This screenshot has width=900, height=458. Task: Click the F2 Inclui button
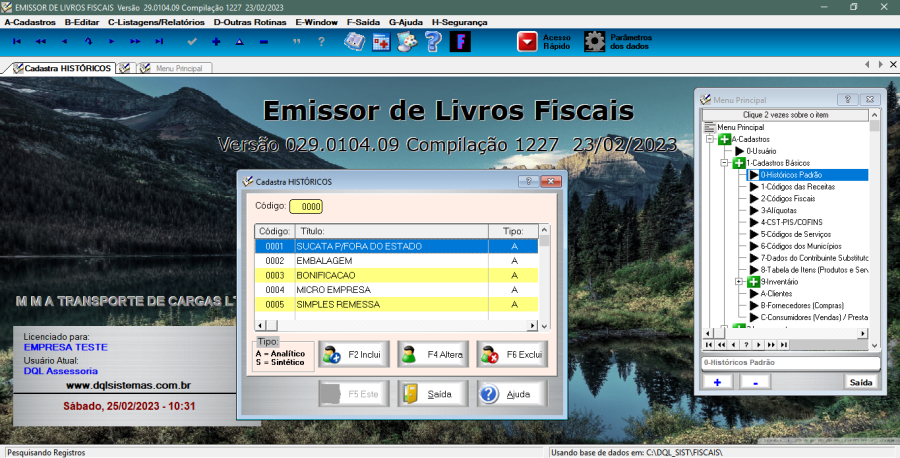[x=354, y=354]
